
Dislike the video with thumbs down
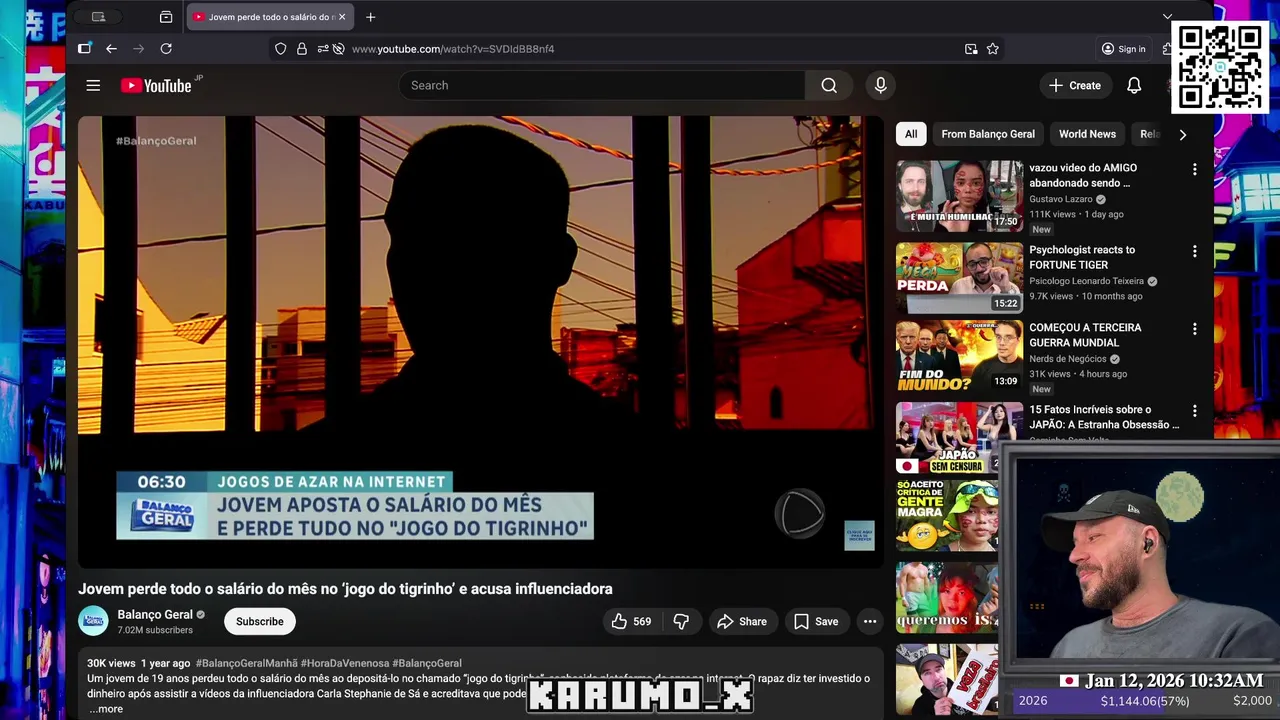[x=681, y=622]
